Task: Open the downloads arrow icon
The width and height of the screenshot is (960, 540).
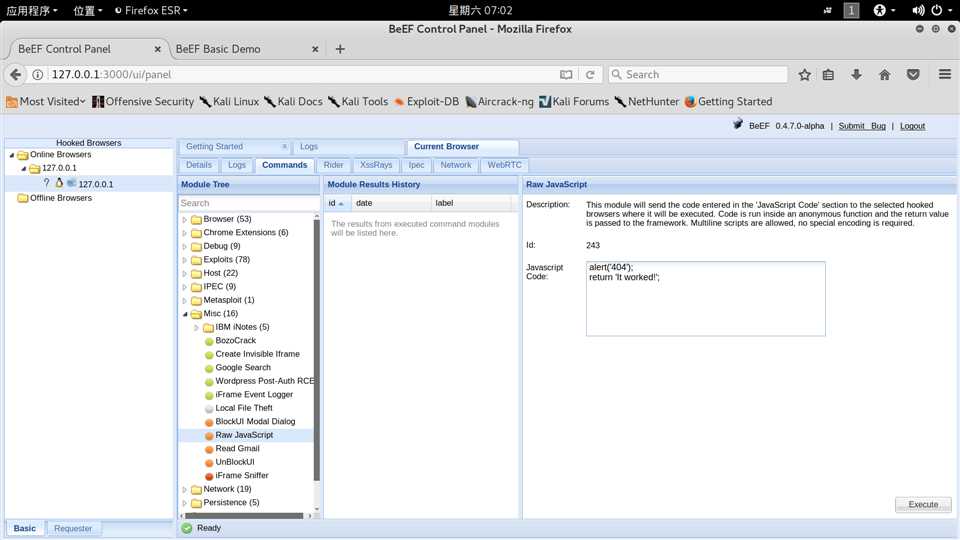Action: click(857, 75)
